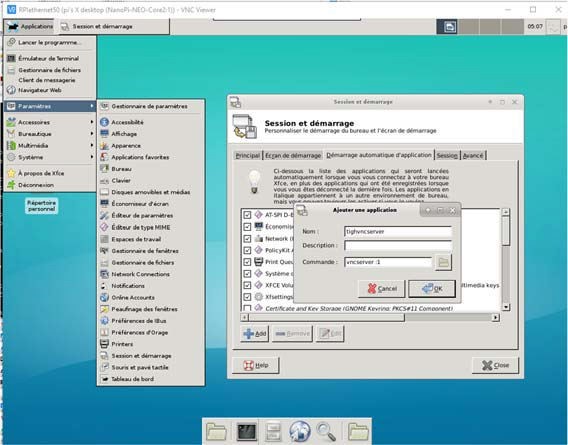Open Navigateur Web from the menu
This screenshot has width=568, height=445.
(x=50, y=90)
